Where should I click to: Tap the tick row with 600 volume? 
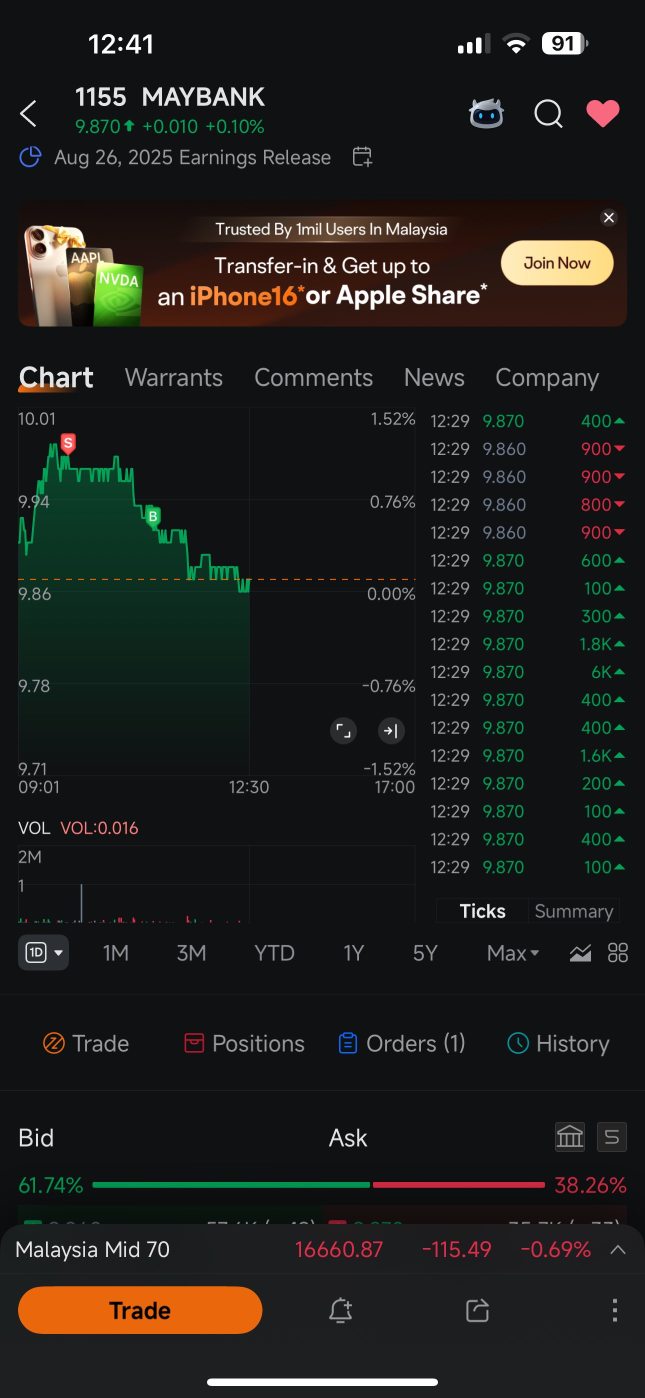click(528, 560)
